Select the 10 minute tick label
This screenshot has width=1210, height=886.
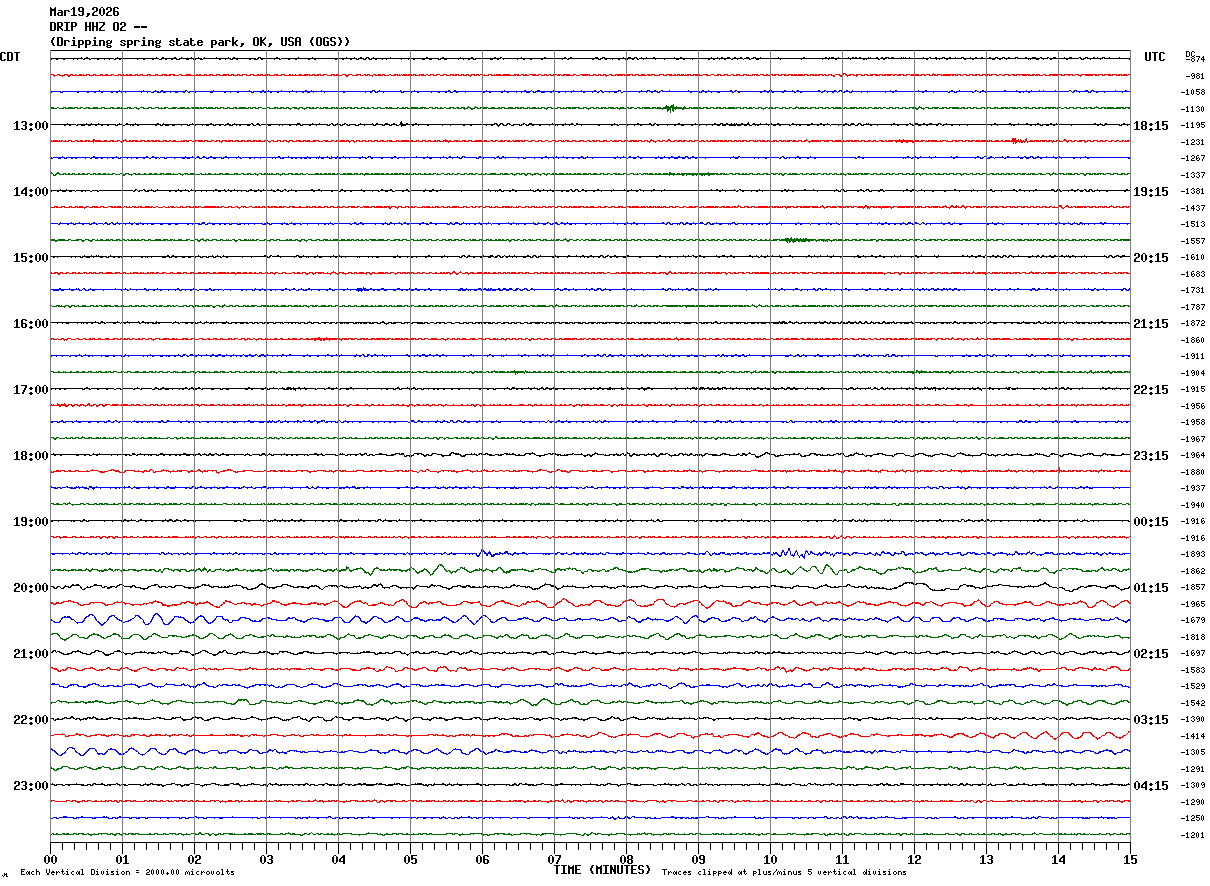[x=770, y=859]
